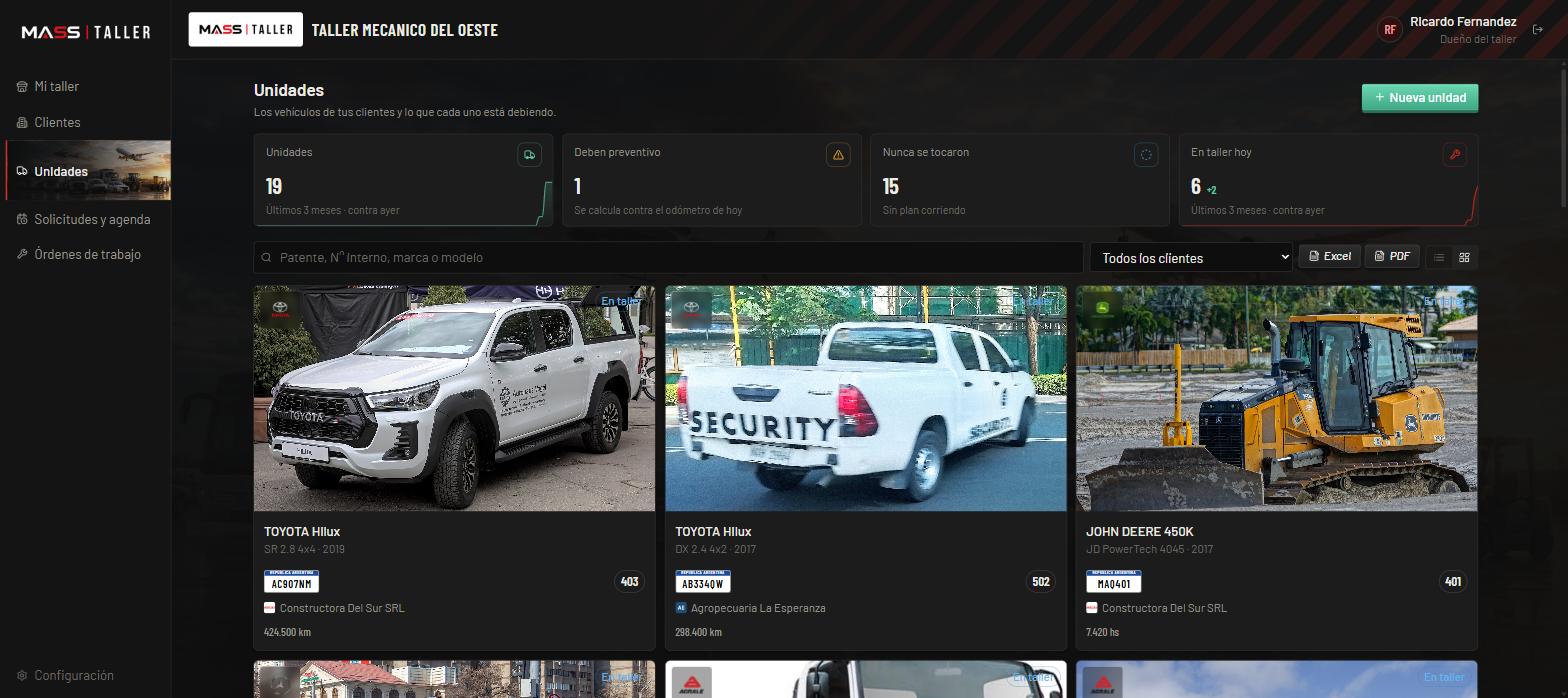1568x698 pixels.
Task: Focus the patente search field
Action: coord(668,257)
